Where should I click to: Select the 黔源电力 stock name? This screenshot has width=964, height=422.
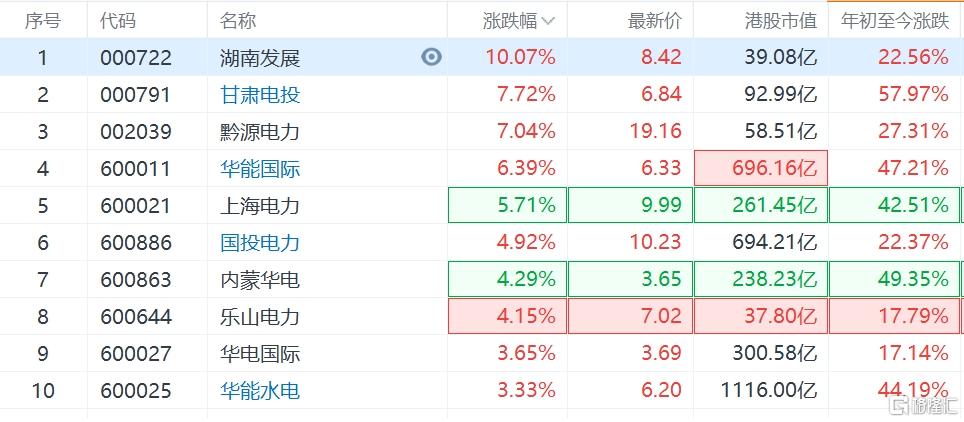coord(260,131)
